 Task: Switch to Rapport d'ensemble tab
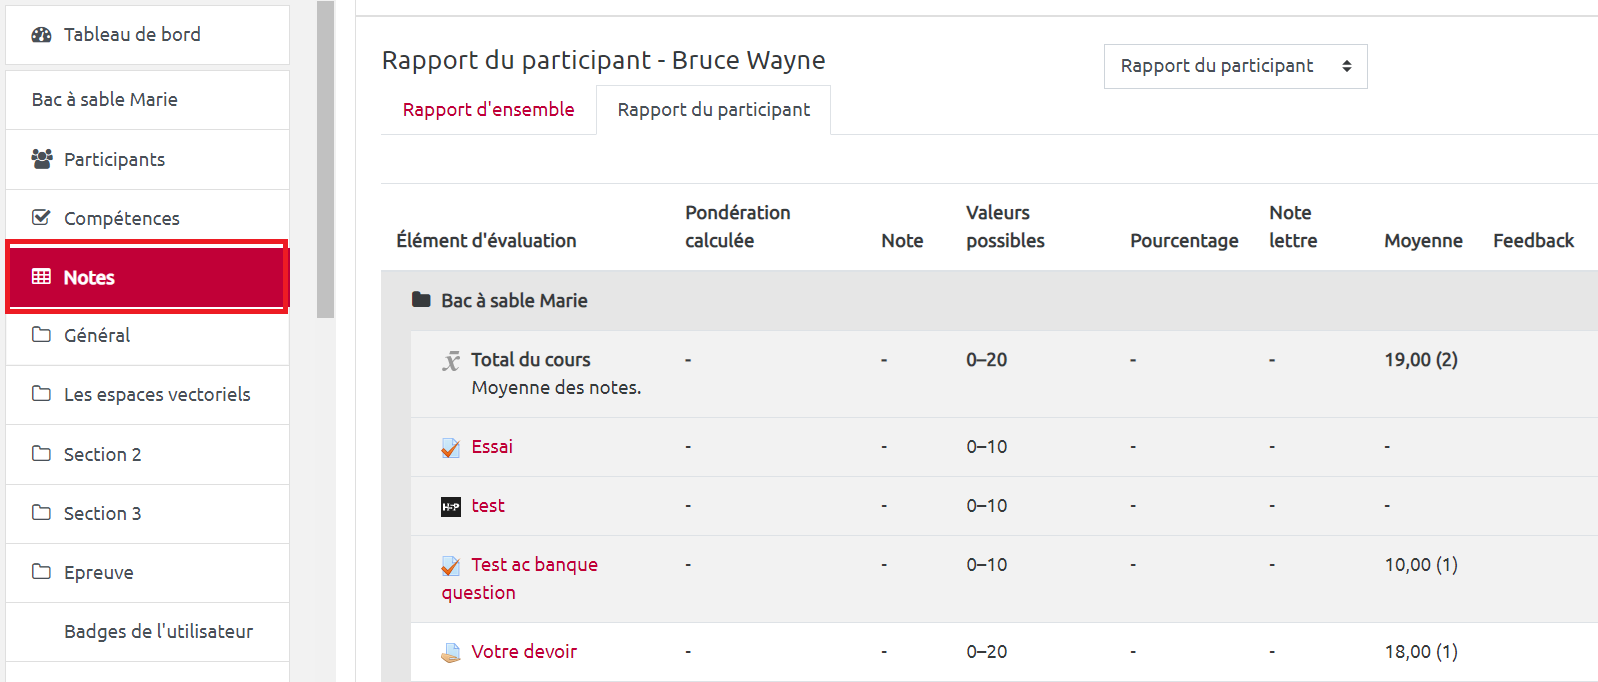488,110
